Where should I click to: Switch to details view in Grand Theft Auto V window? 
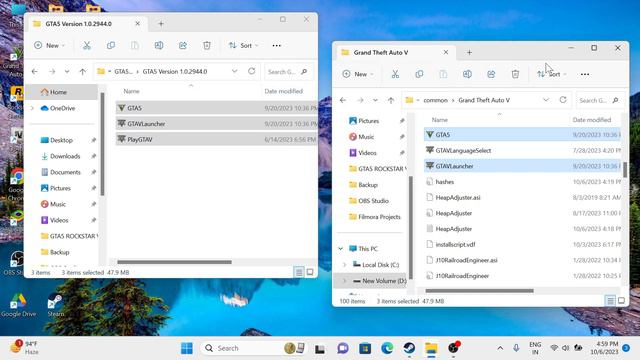(610, 301)
